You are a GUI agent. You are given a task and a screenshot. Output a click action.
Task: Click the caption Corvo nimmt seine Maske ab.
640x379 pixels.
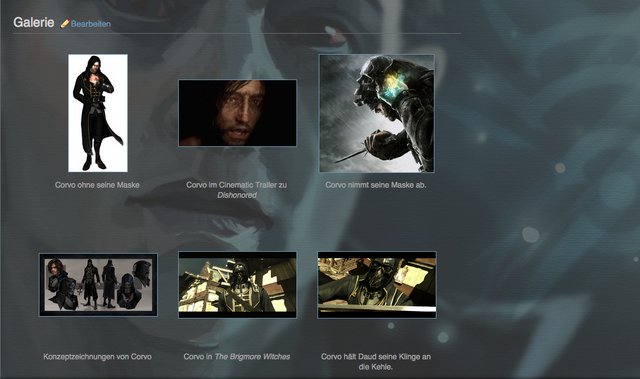376,185
